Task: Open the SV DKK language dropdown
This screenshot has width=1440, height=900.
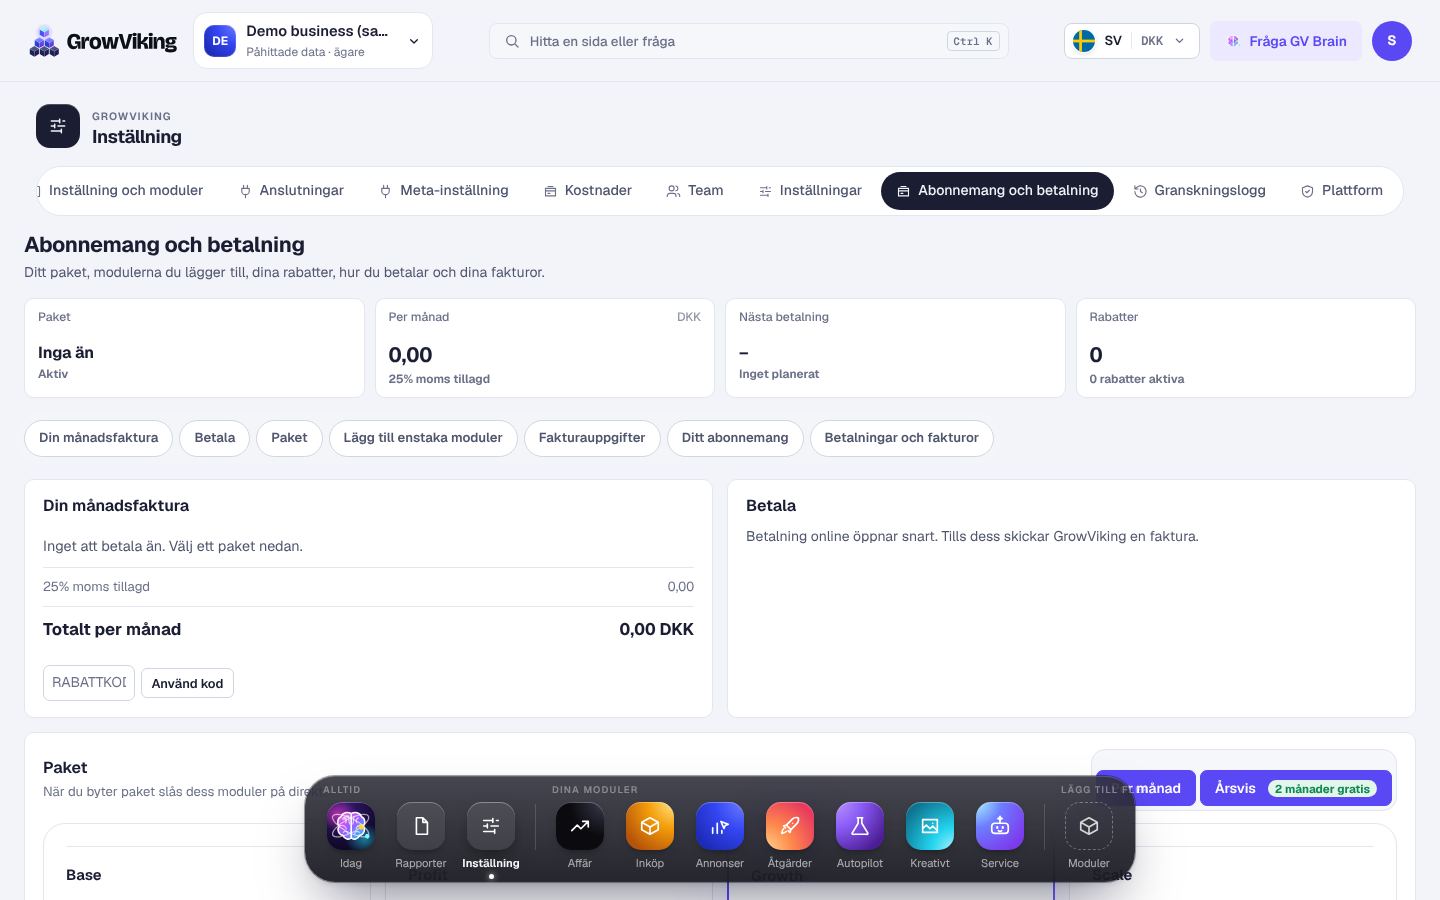Action: pyautogui.click(x=1132, y=41)
